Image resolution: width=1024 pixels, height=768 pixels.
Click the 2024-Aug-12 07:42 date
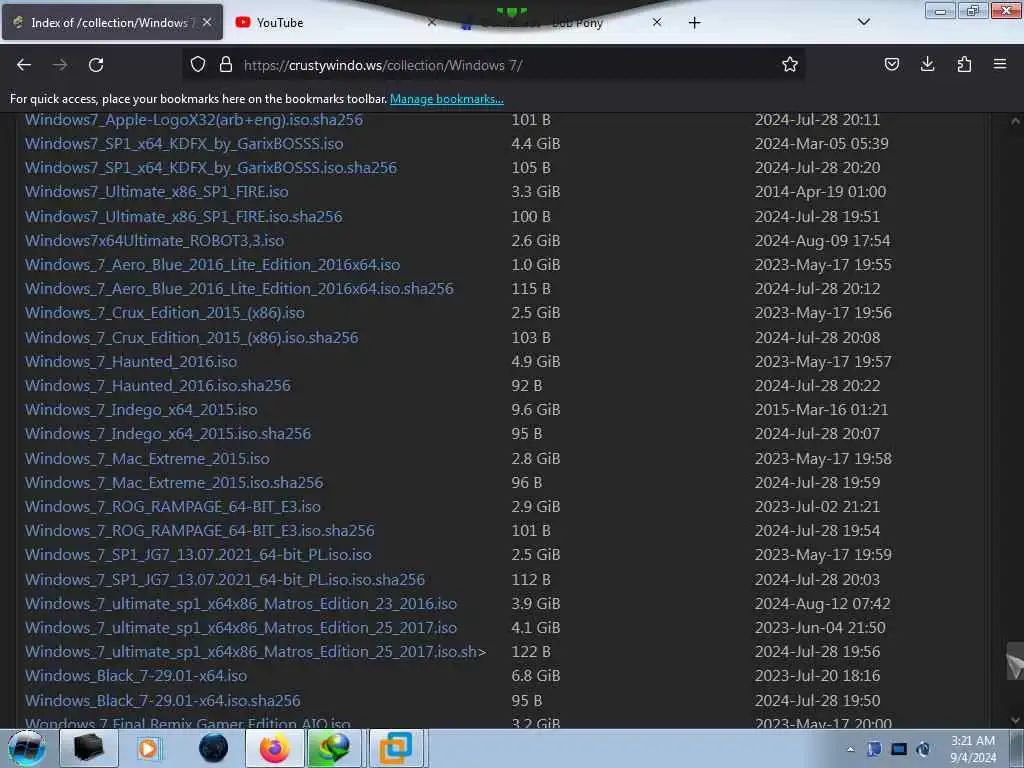coord(822,604)
